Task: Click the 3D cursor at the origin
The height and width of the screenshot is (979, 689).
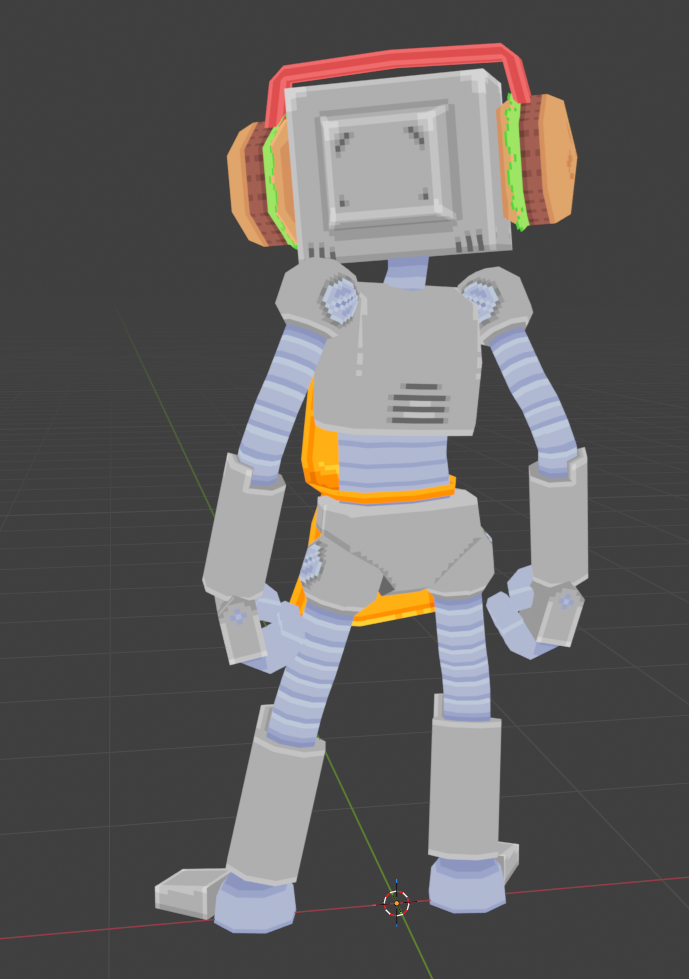Action: [396, 903]
